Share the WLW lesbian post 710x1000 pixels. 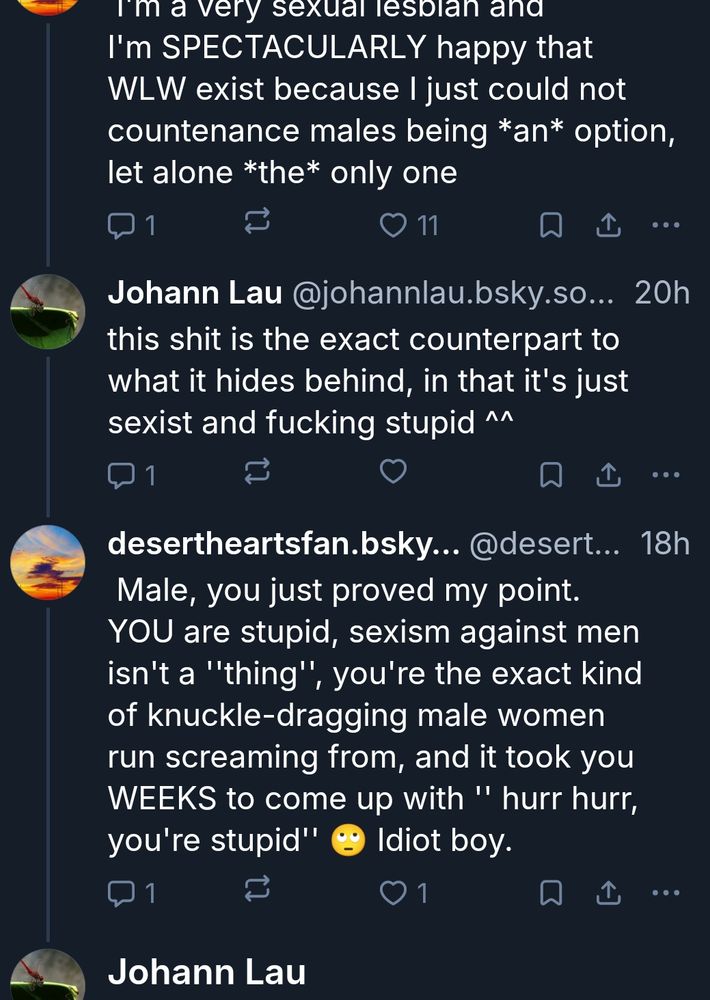(x=607, y=227)
